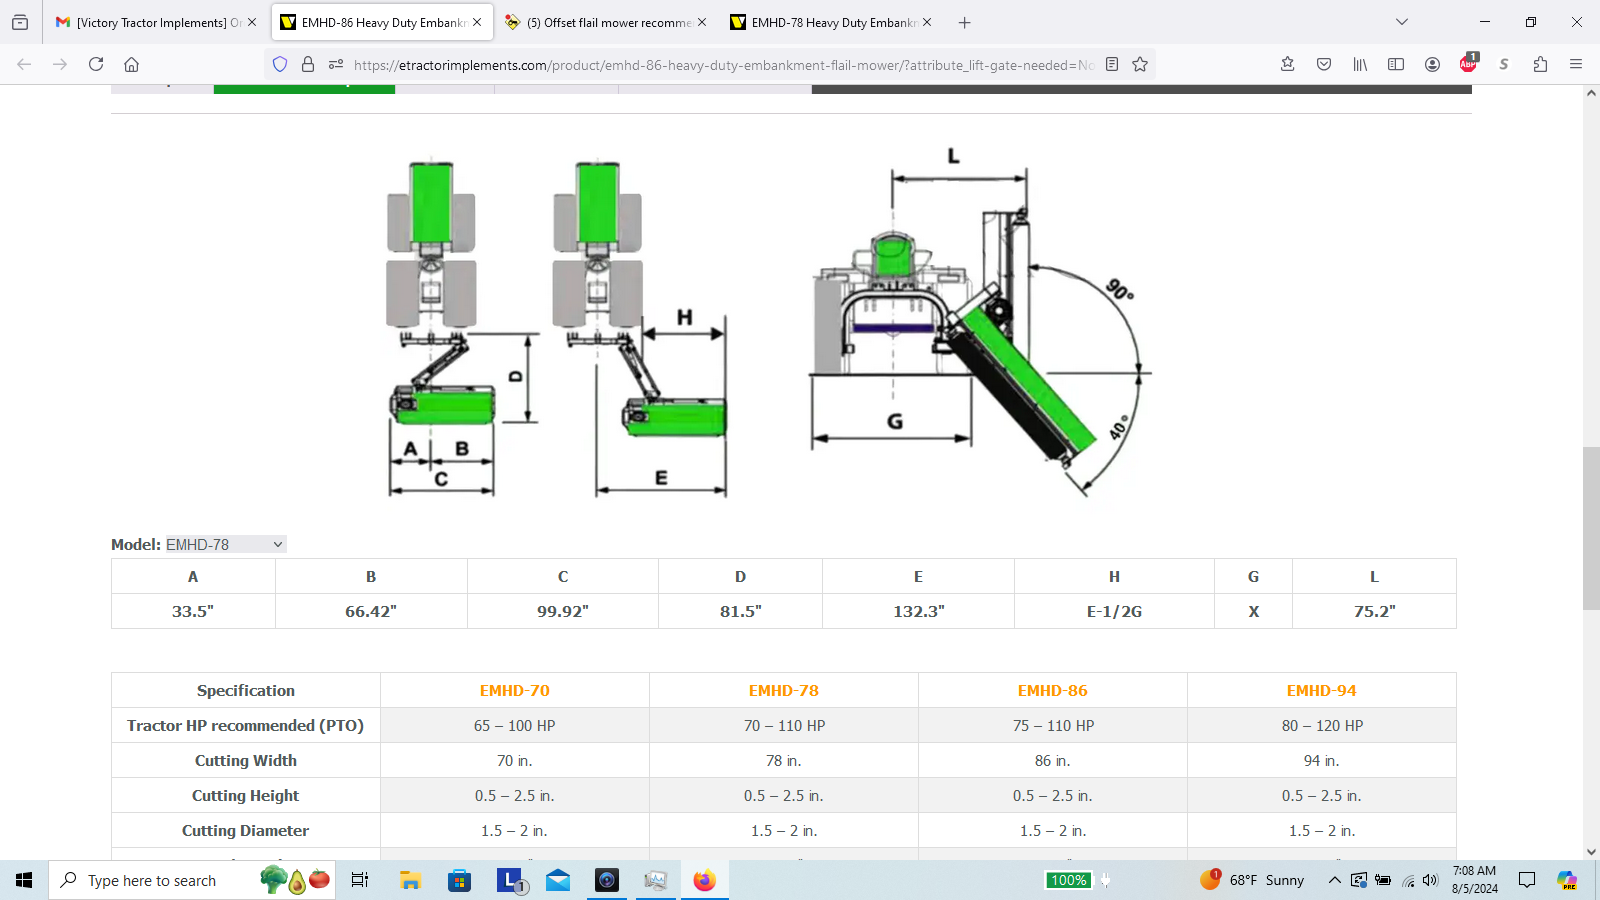This screenshot has width=1600, height=900.
Task: Open the Extensions puzzle icon
Action: click(1540, 64)
